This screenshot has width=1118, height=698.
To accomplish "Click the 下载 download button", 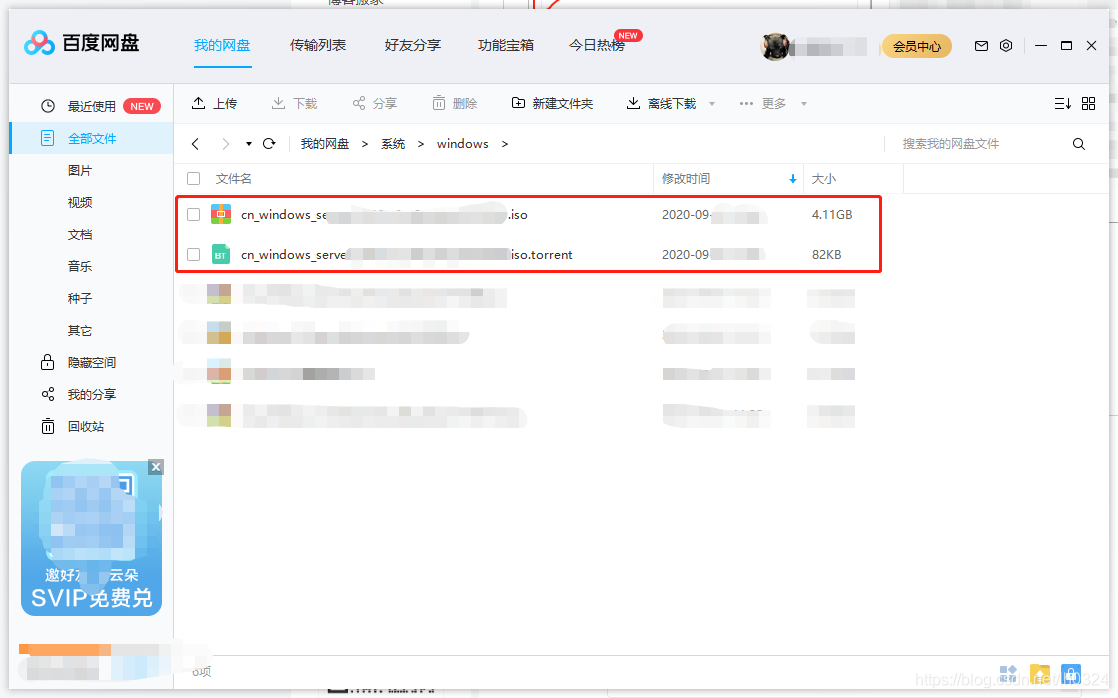I will pyautogui.click(x=294, y=103).
